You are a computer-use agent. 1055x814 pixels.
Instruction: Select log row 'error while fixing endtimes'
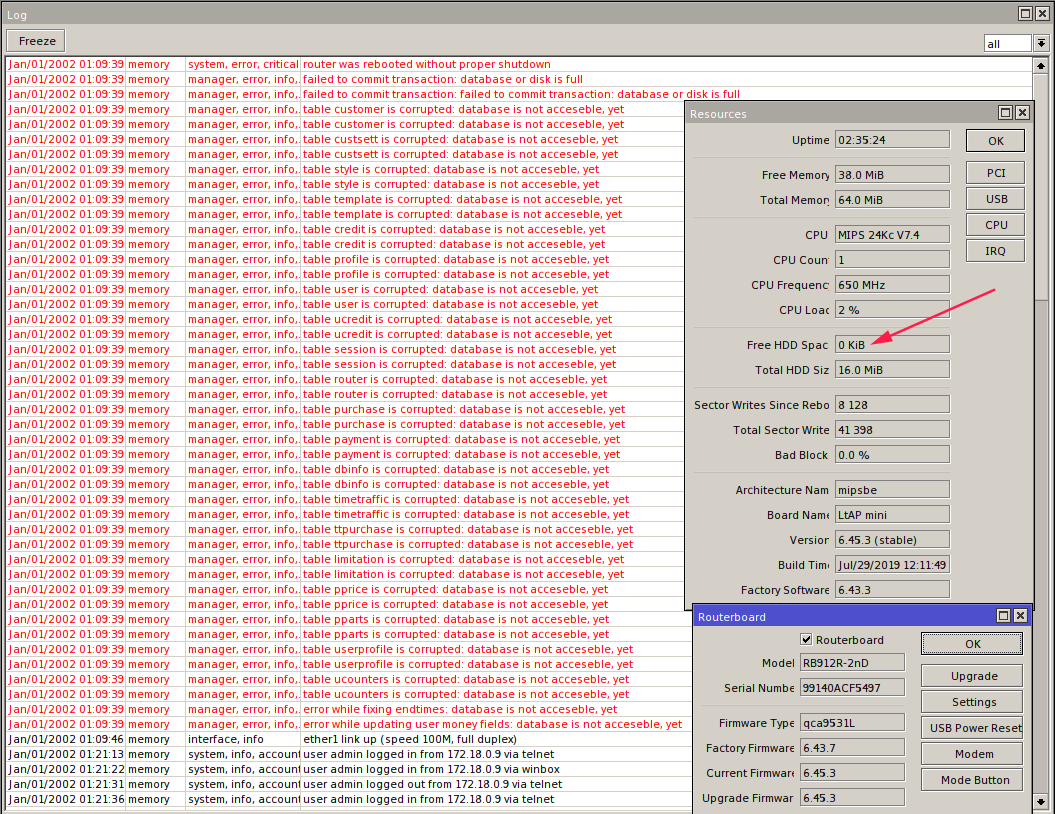[x=349, y=709]
